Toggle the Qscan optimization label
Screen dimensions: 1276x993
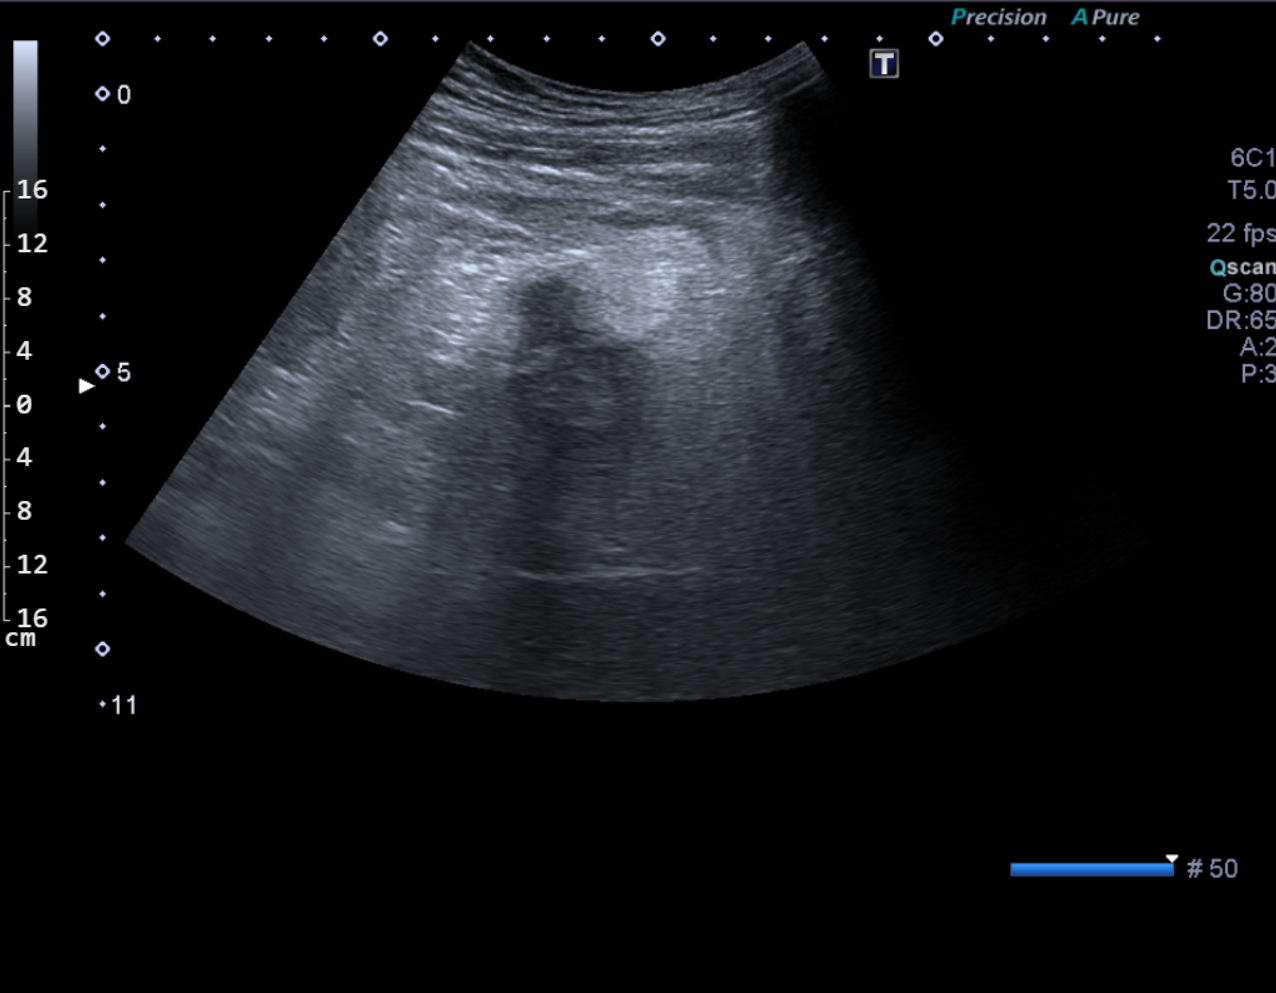coord(1242,267)
